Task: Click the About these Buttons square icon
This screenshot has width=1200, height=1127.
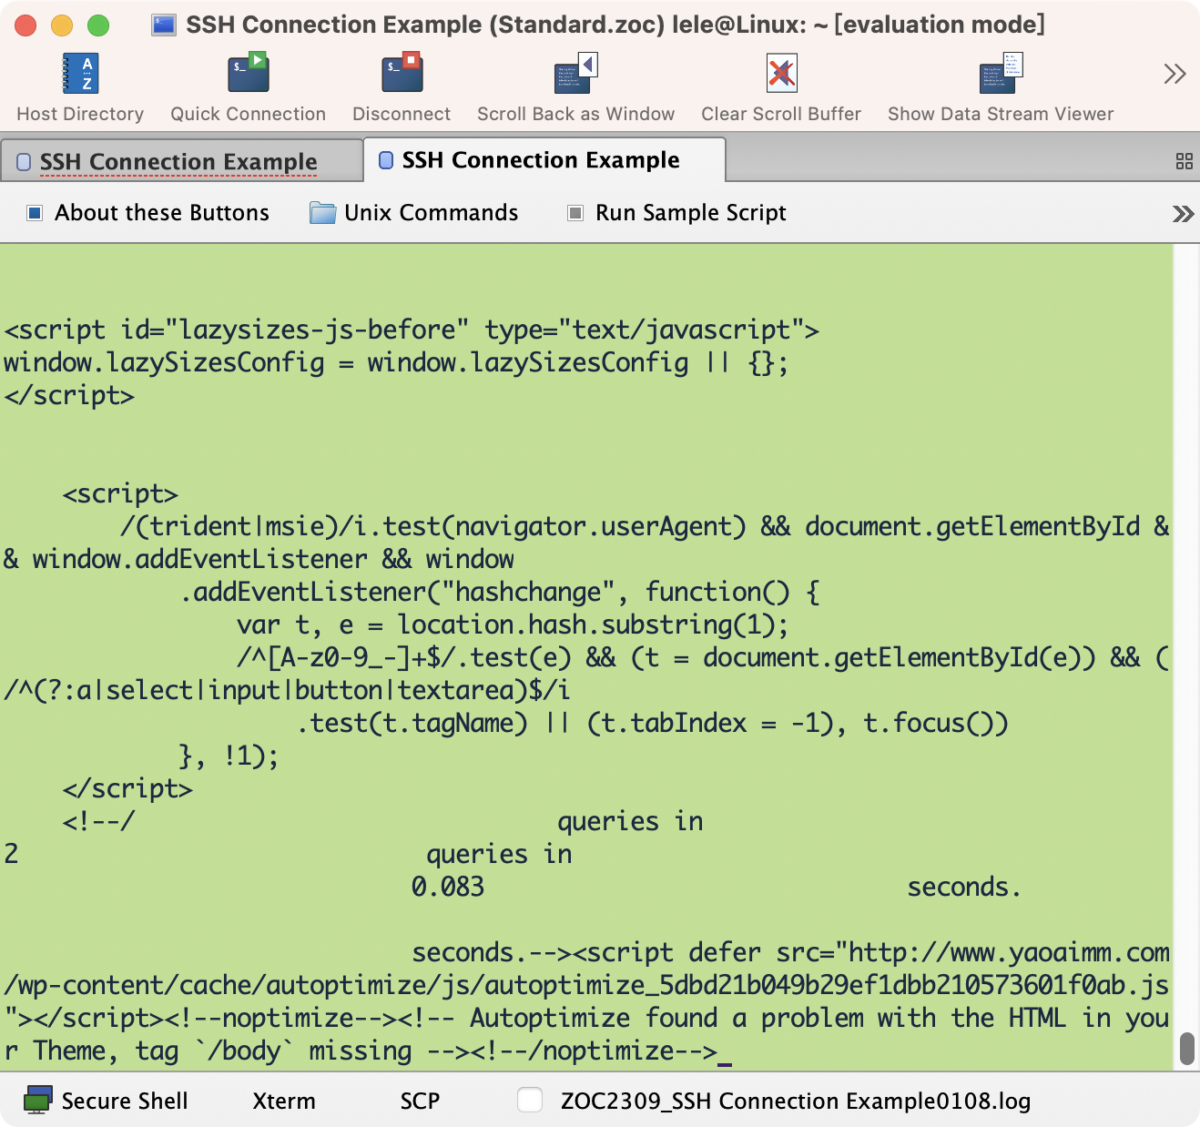Action: click(35, 213)
